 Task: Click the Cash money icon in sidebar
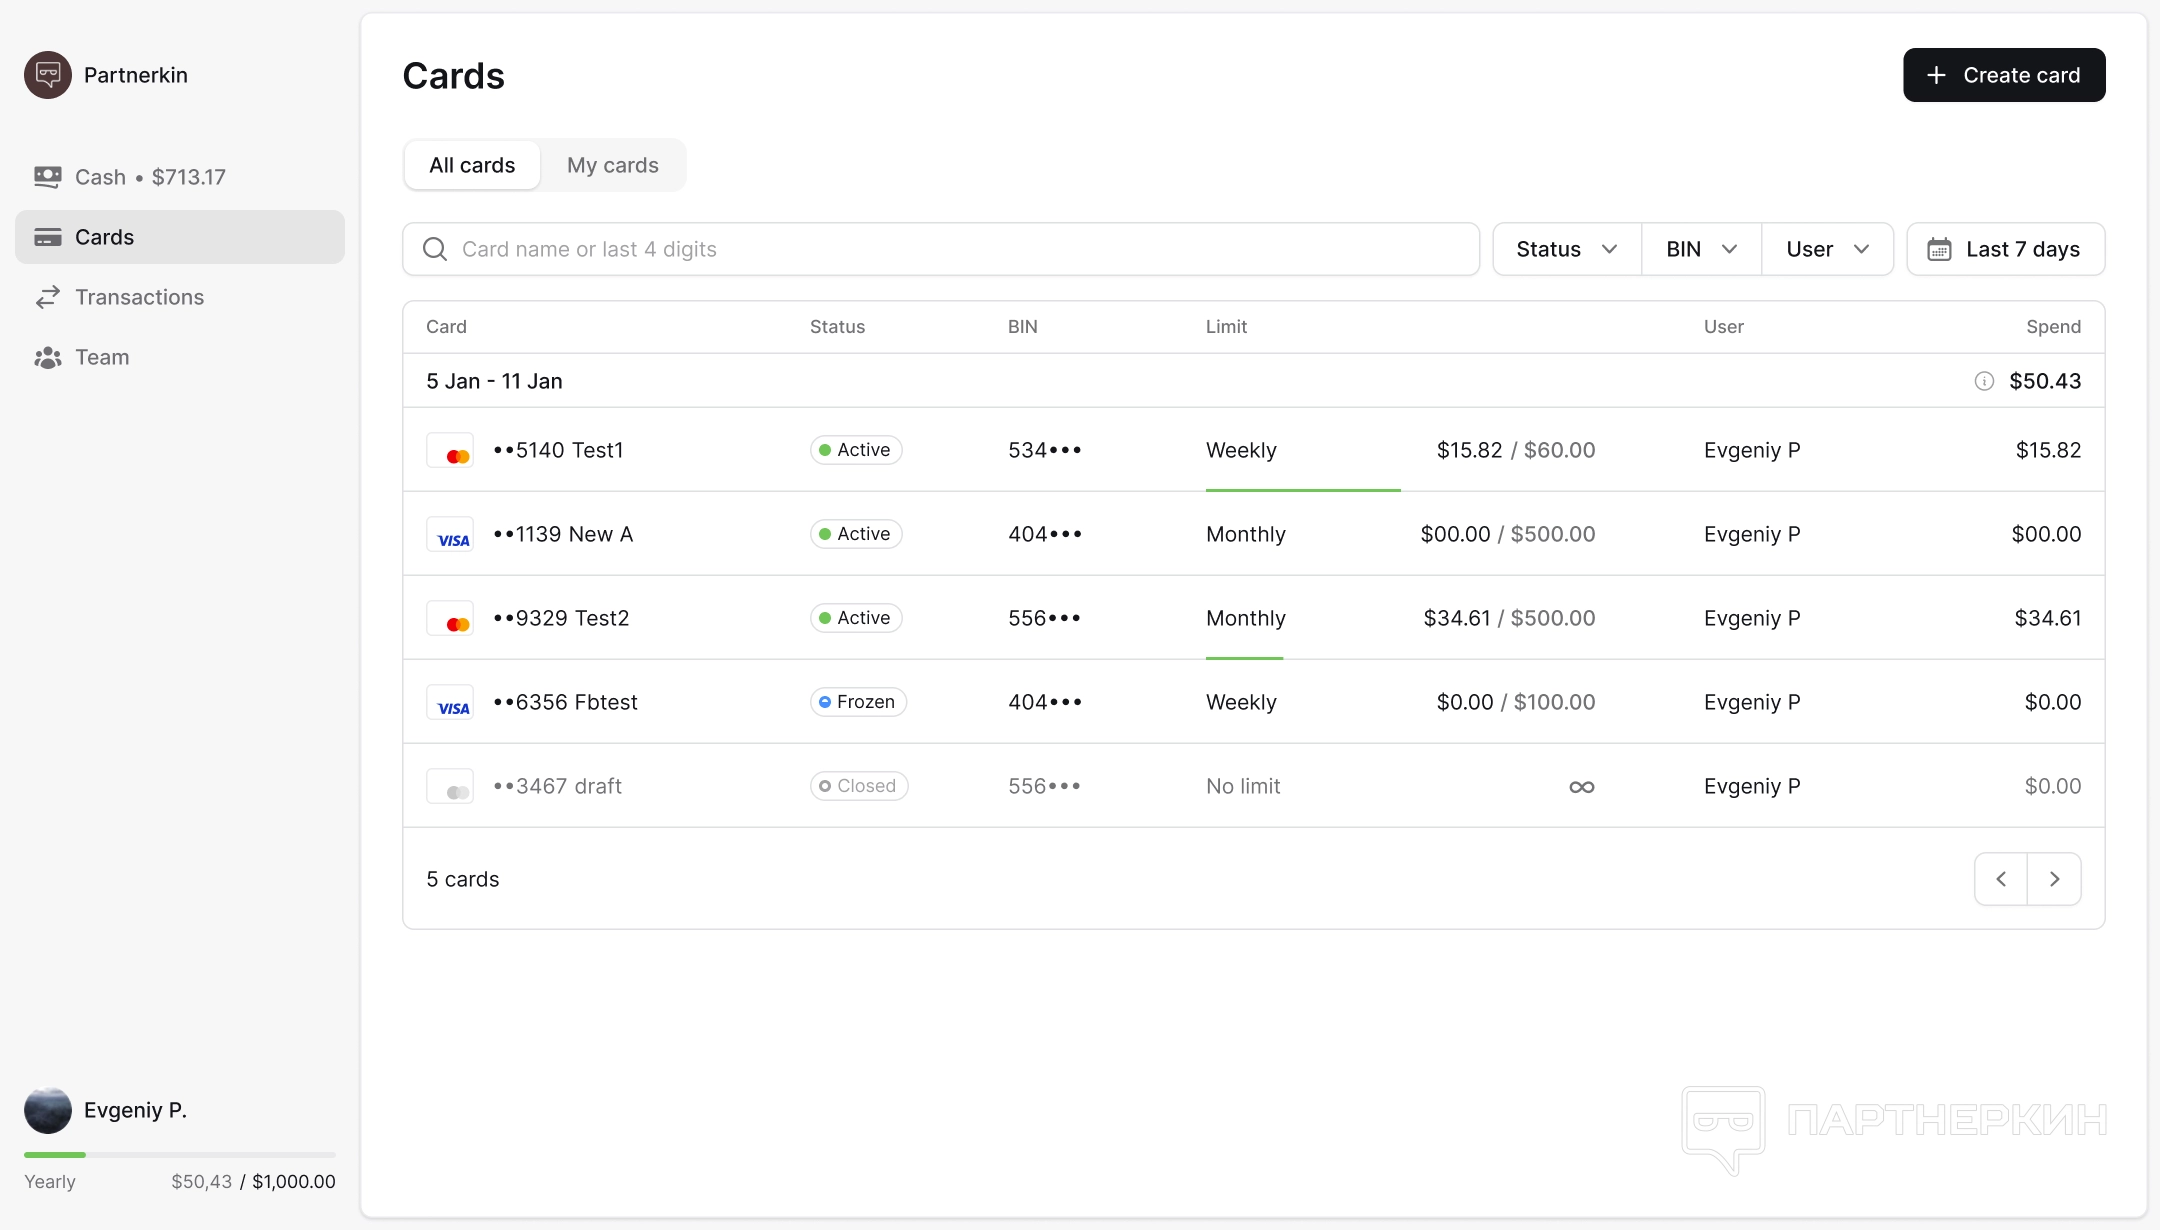47,177
